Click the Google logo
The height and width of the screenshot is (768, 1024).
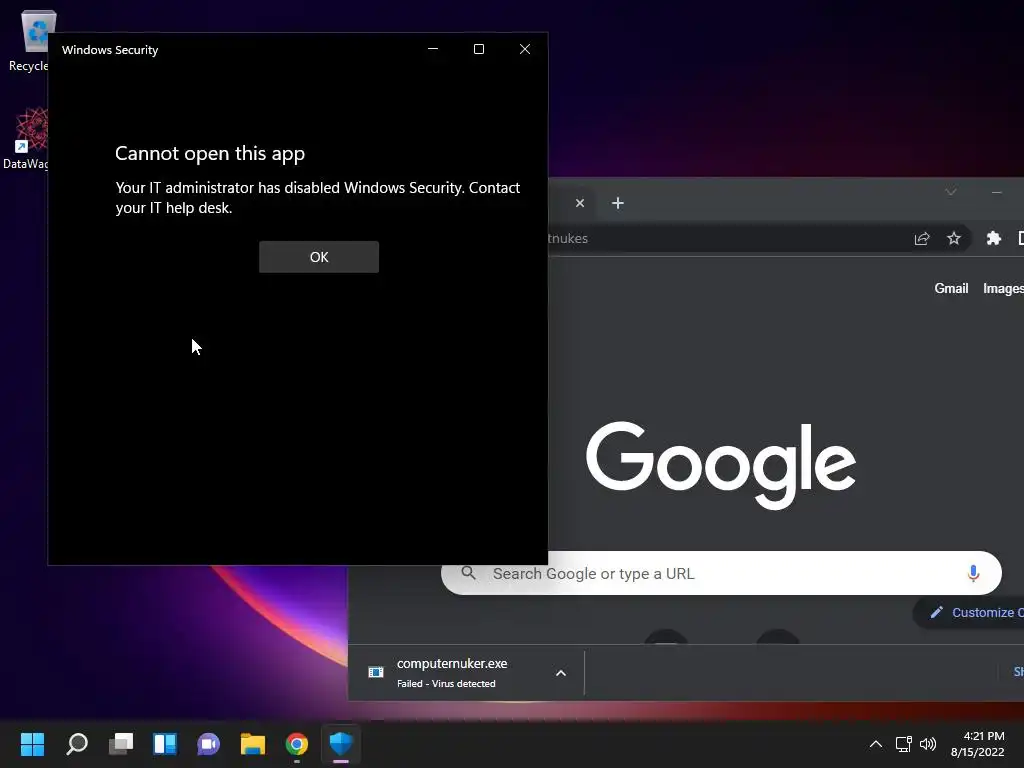(x=721, y=464)
